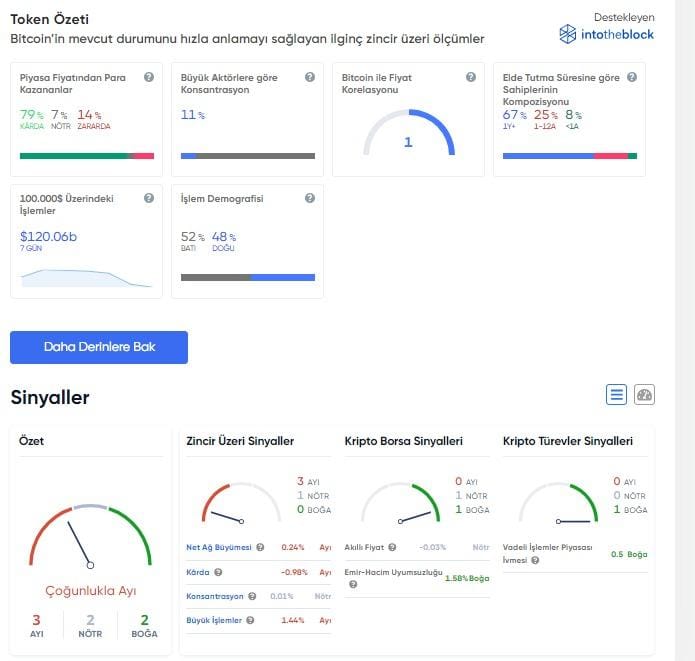The height and width of the screenshot is (661, 695).
Task: Click help icon on Piyasa Fiyatından Para Kazananlar card
Action: (149, 77)
